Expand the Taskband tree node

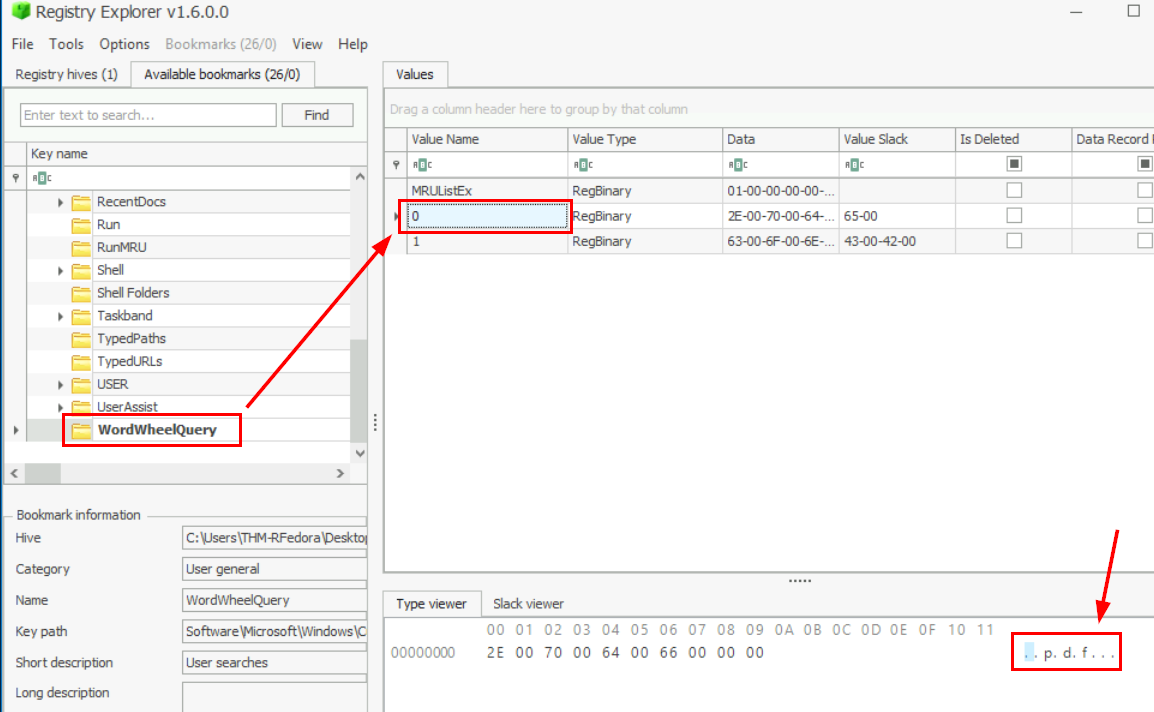(61, 316)
